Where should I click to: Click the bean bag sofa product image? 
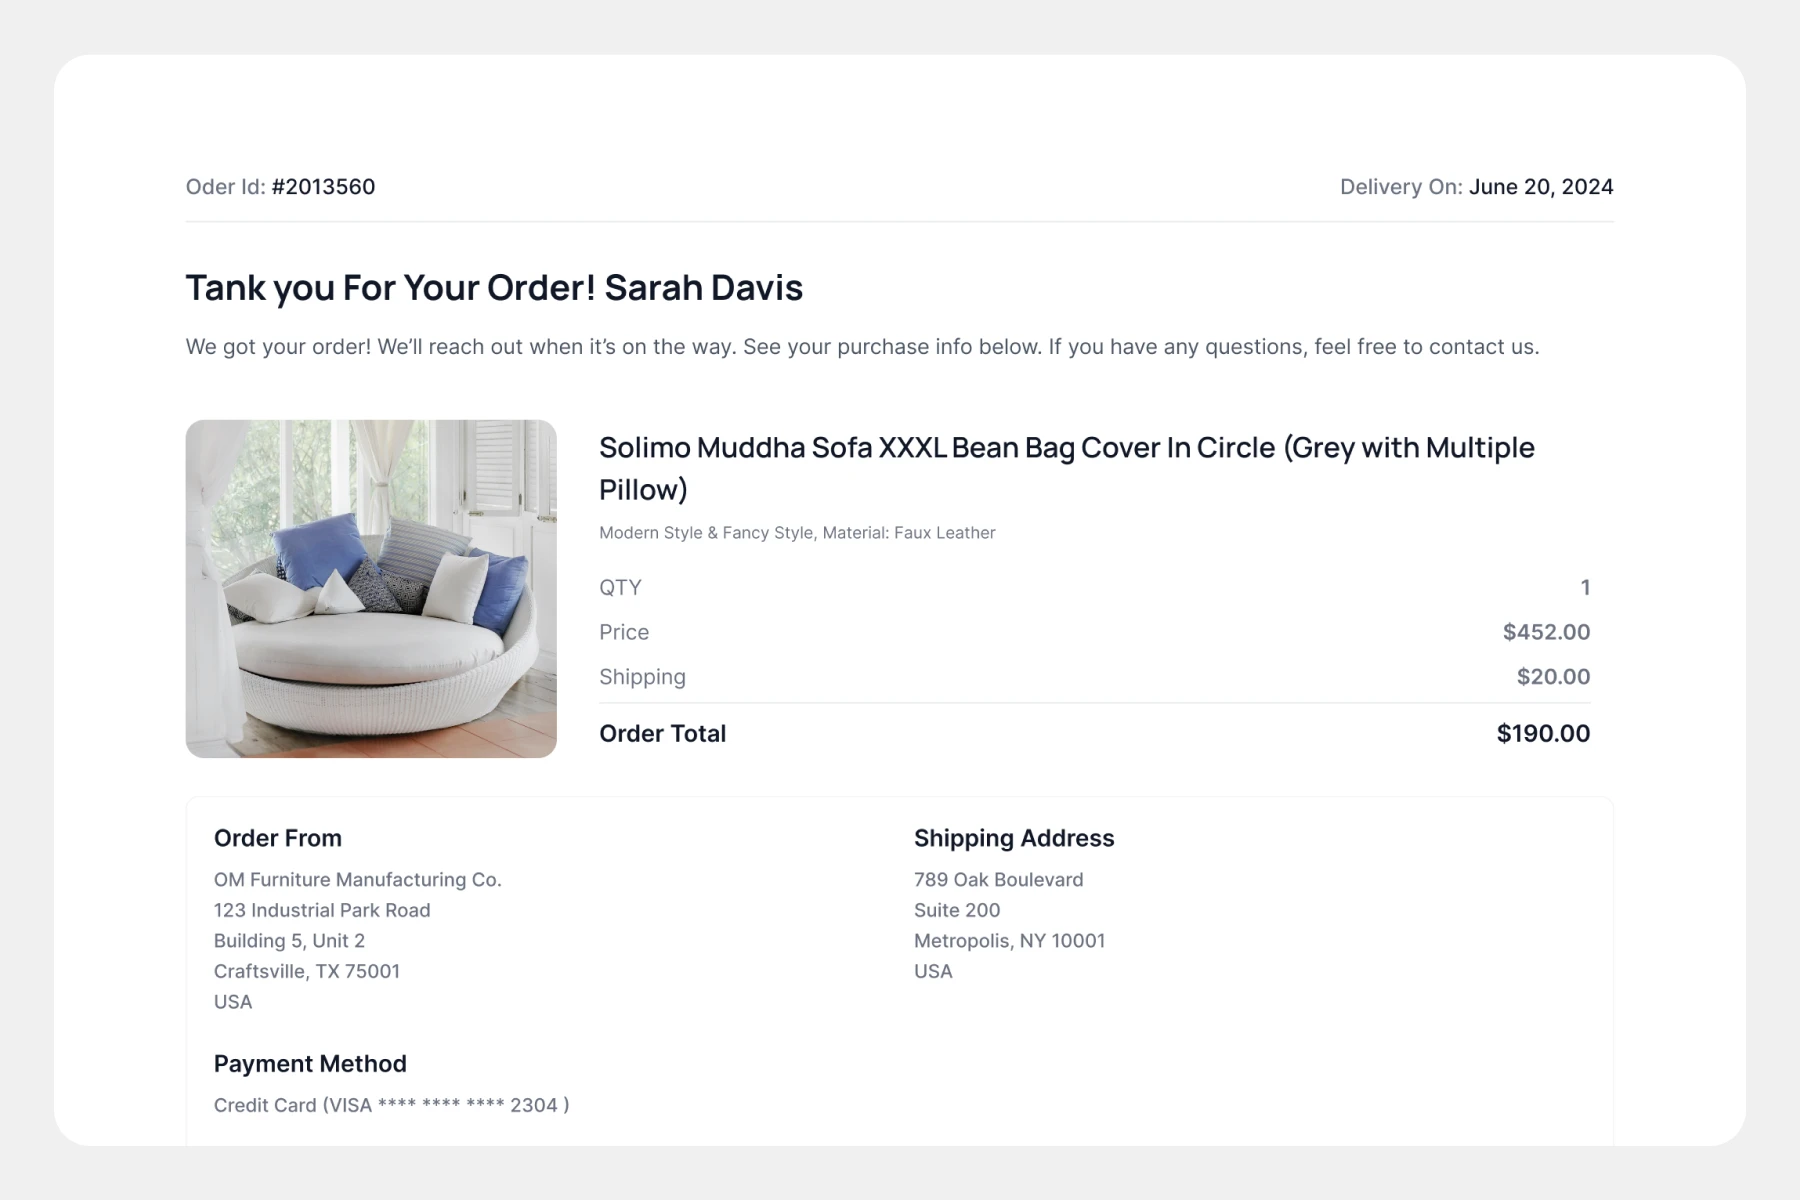tap(371, 588)
